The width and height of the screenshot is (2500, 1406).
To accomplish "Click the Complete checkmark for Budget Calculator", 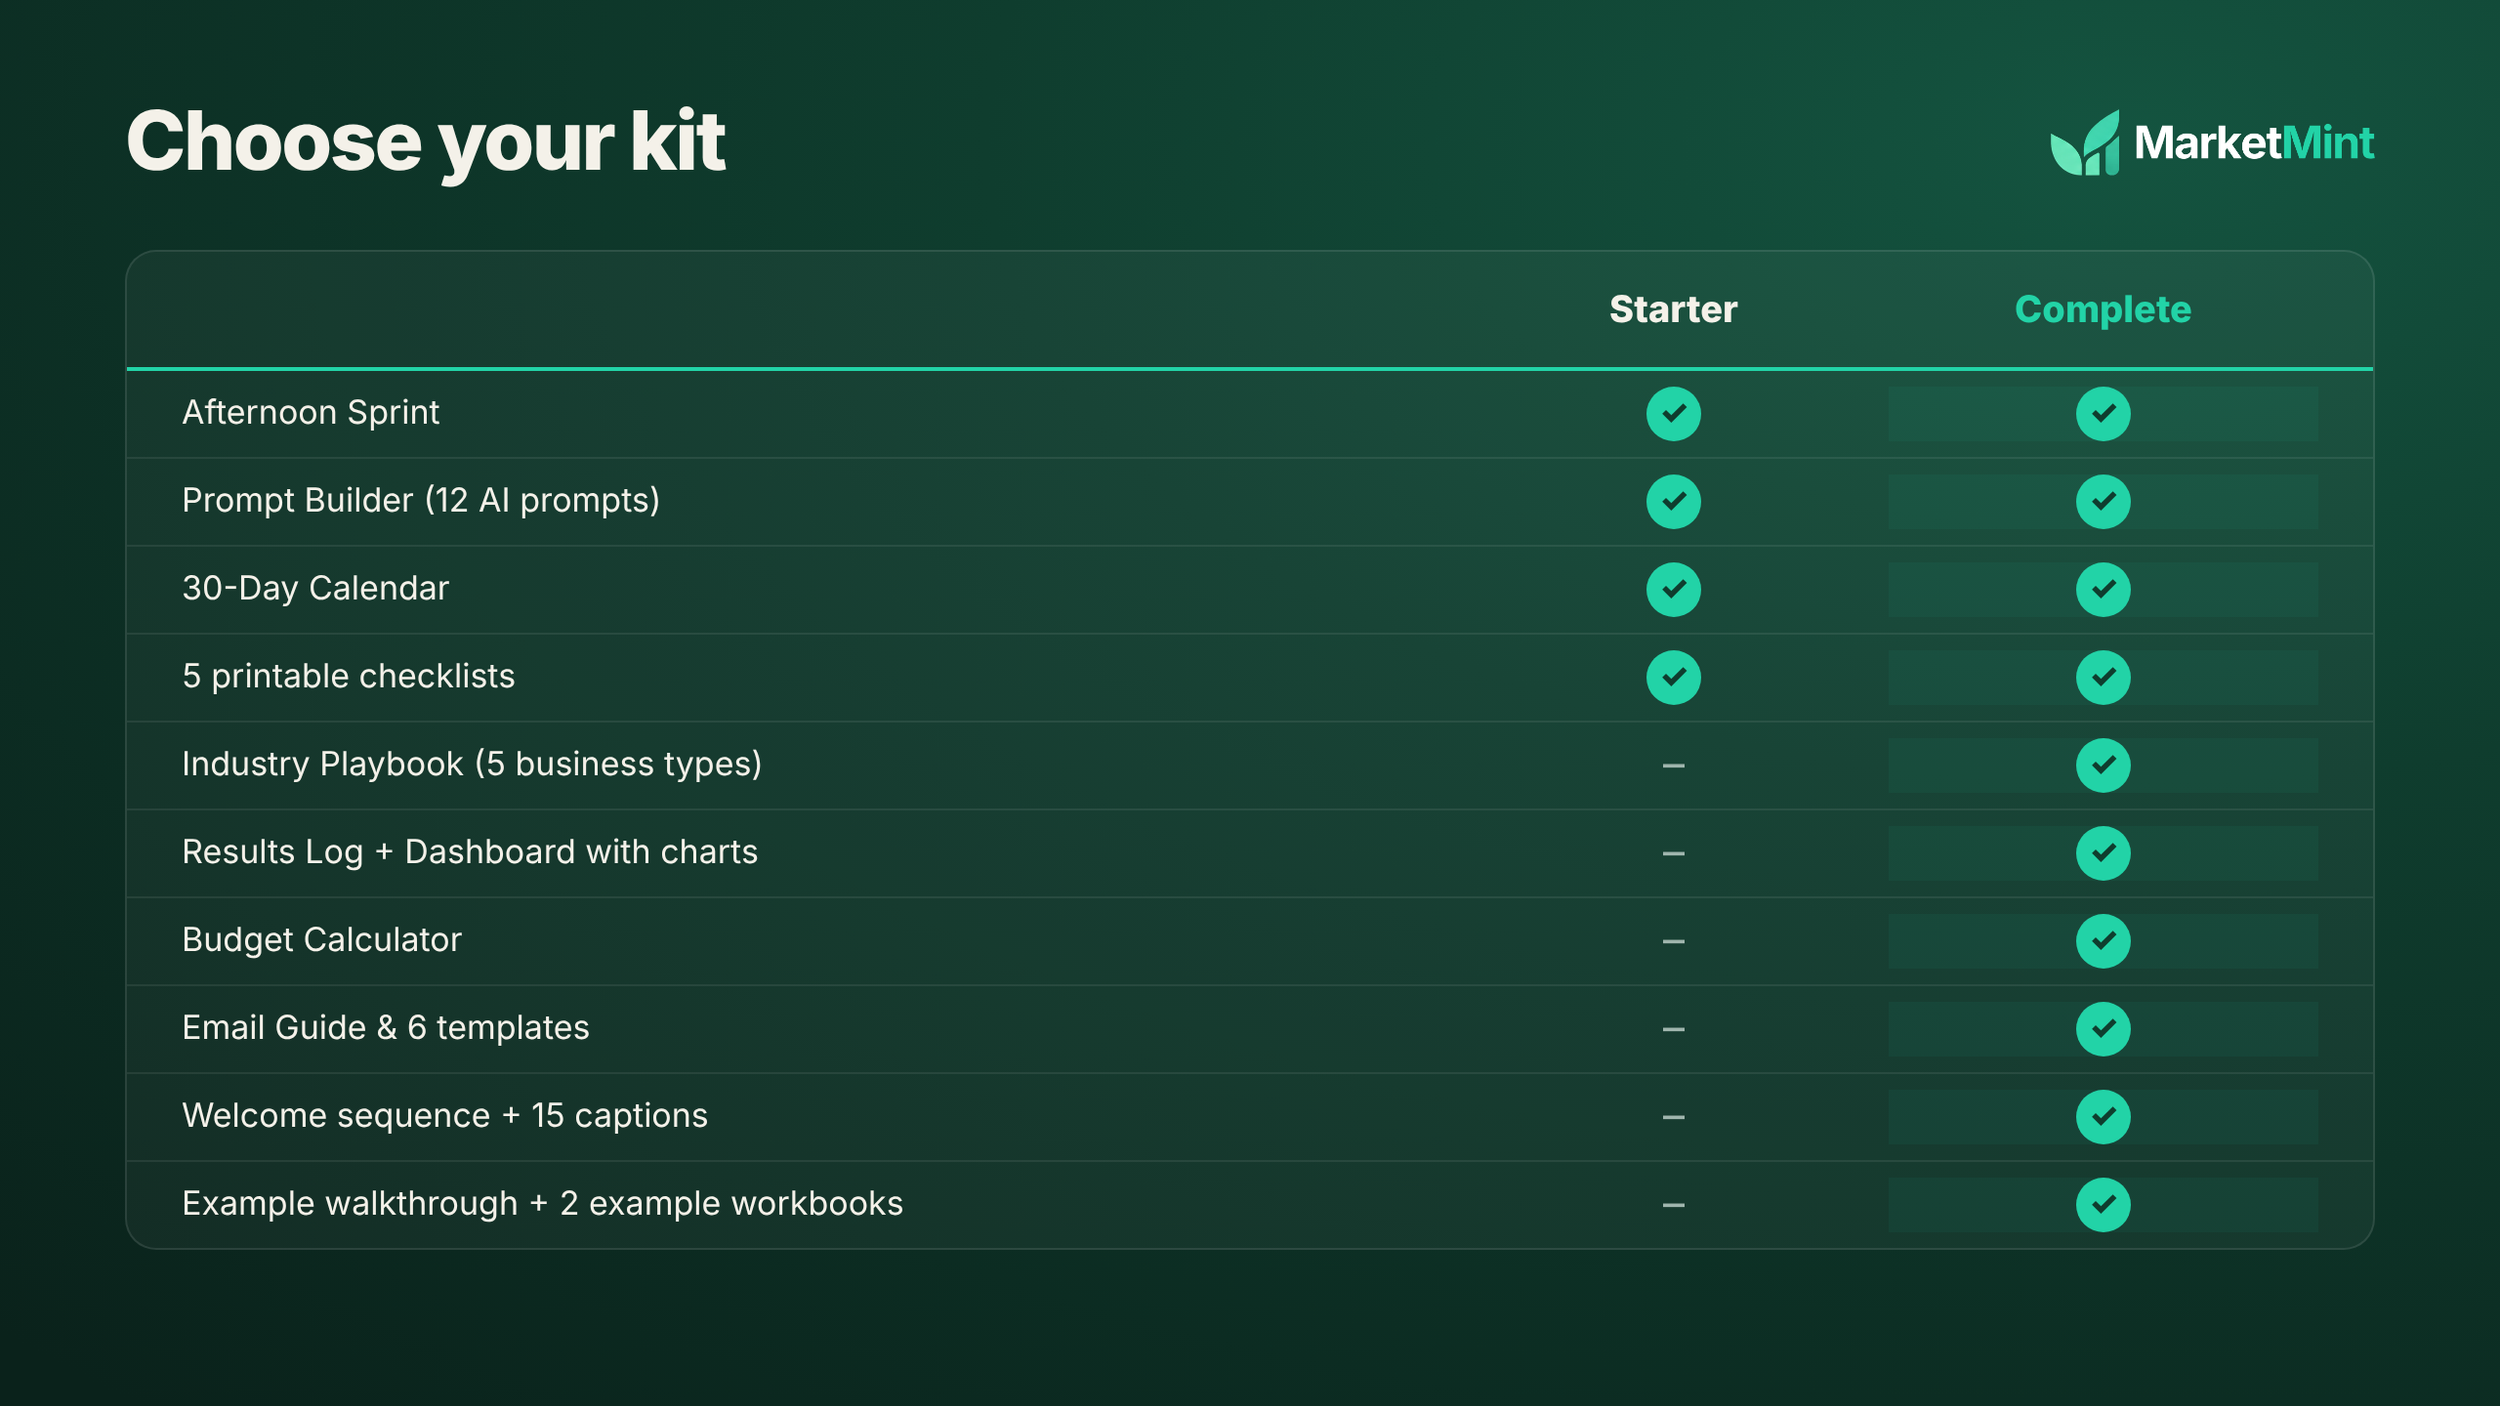I will point(2103,941).
